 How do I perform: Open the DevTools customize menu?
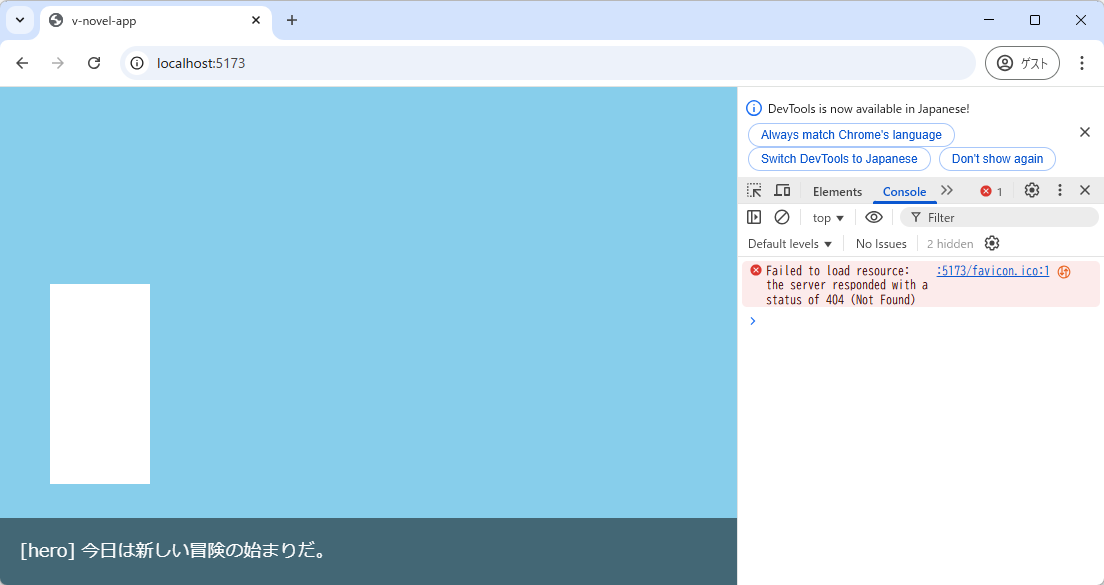click(x=1059, y=190)
